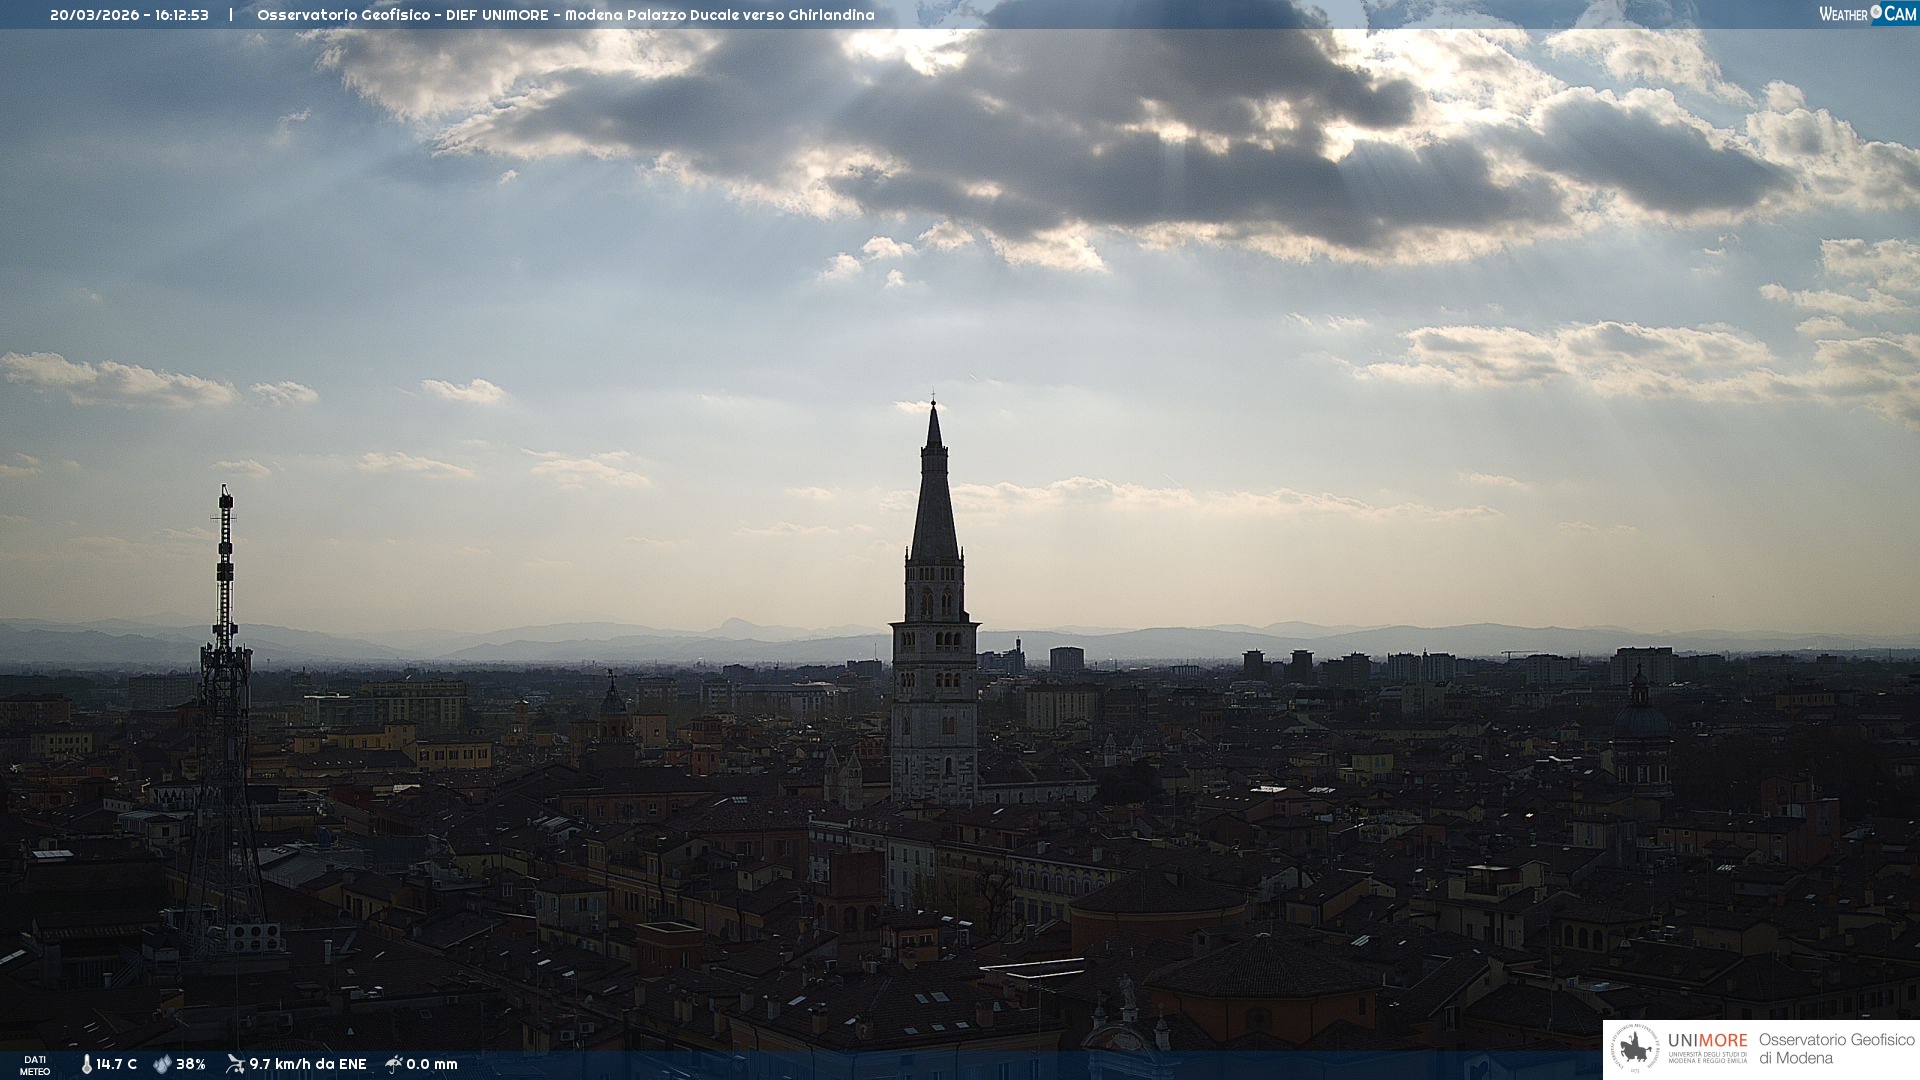Click the thermometer temperature icon
Viewport: 1920px width, 1080px height.
point(86,1064)
